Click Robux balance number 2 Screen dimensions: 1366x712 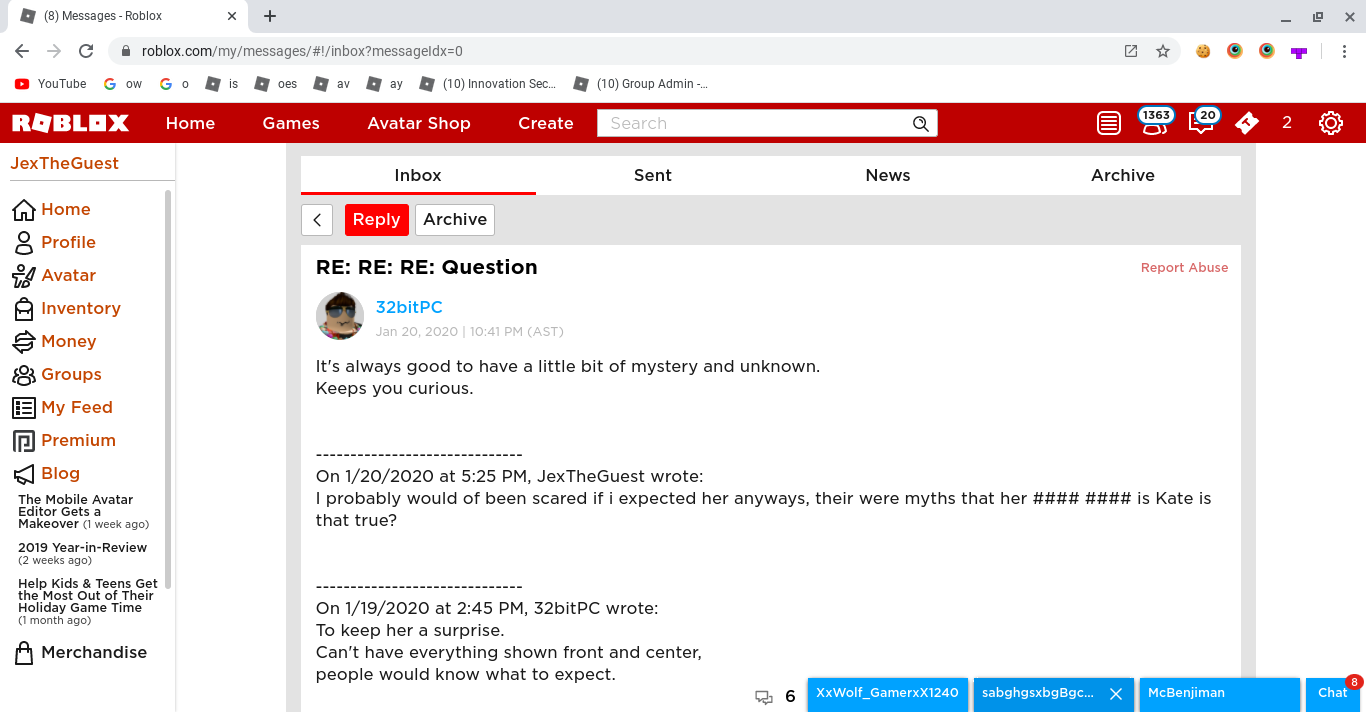1287,123
